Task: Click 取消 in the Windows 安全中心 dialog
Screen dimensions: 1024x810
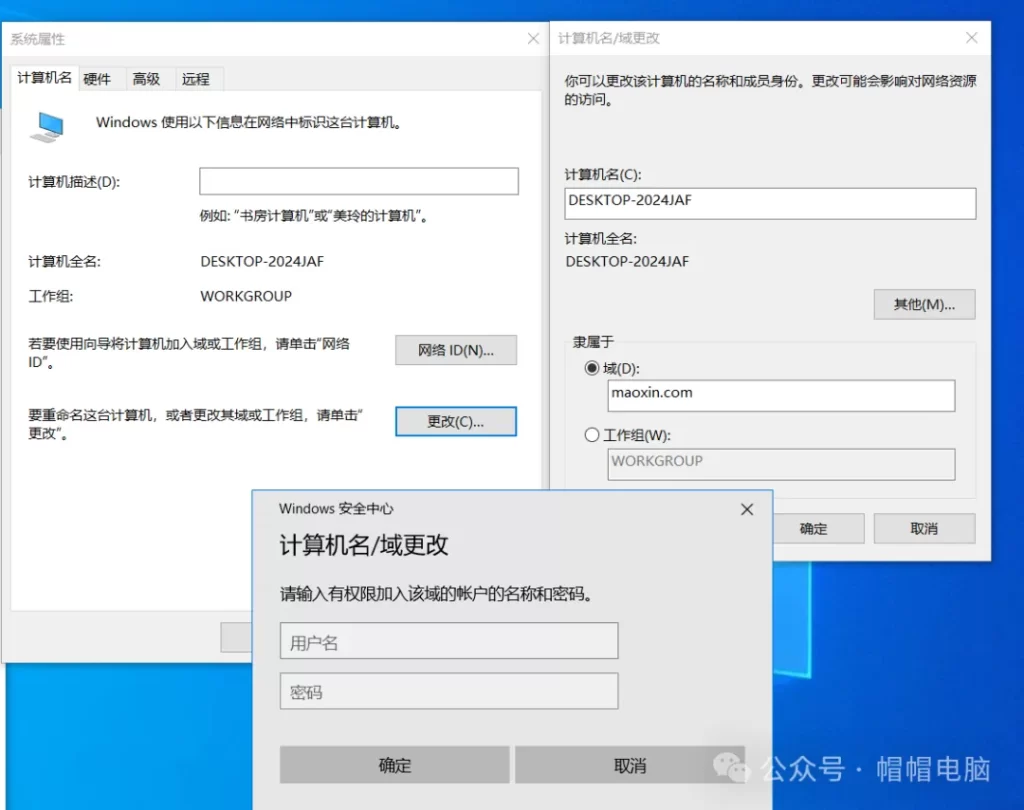Action: click(630, 765)
